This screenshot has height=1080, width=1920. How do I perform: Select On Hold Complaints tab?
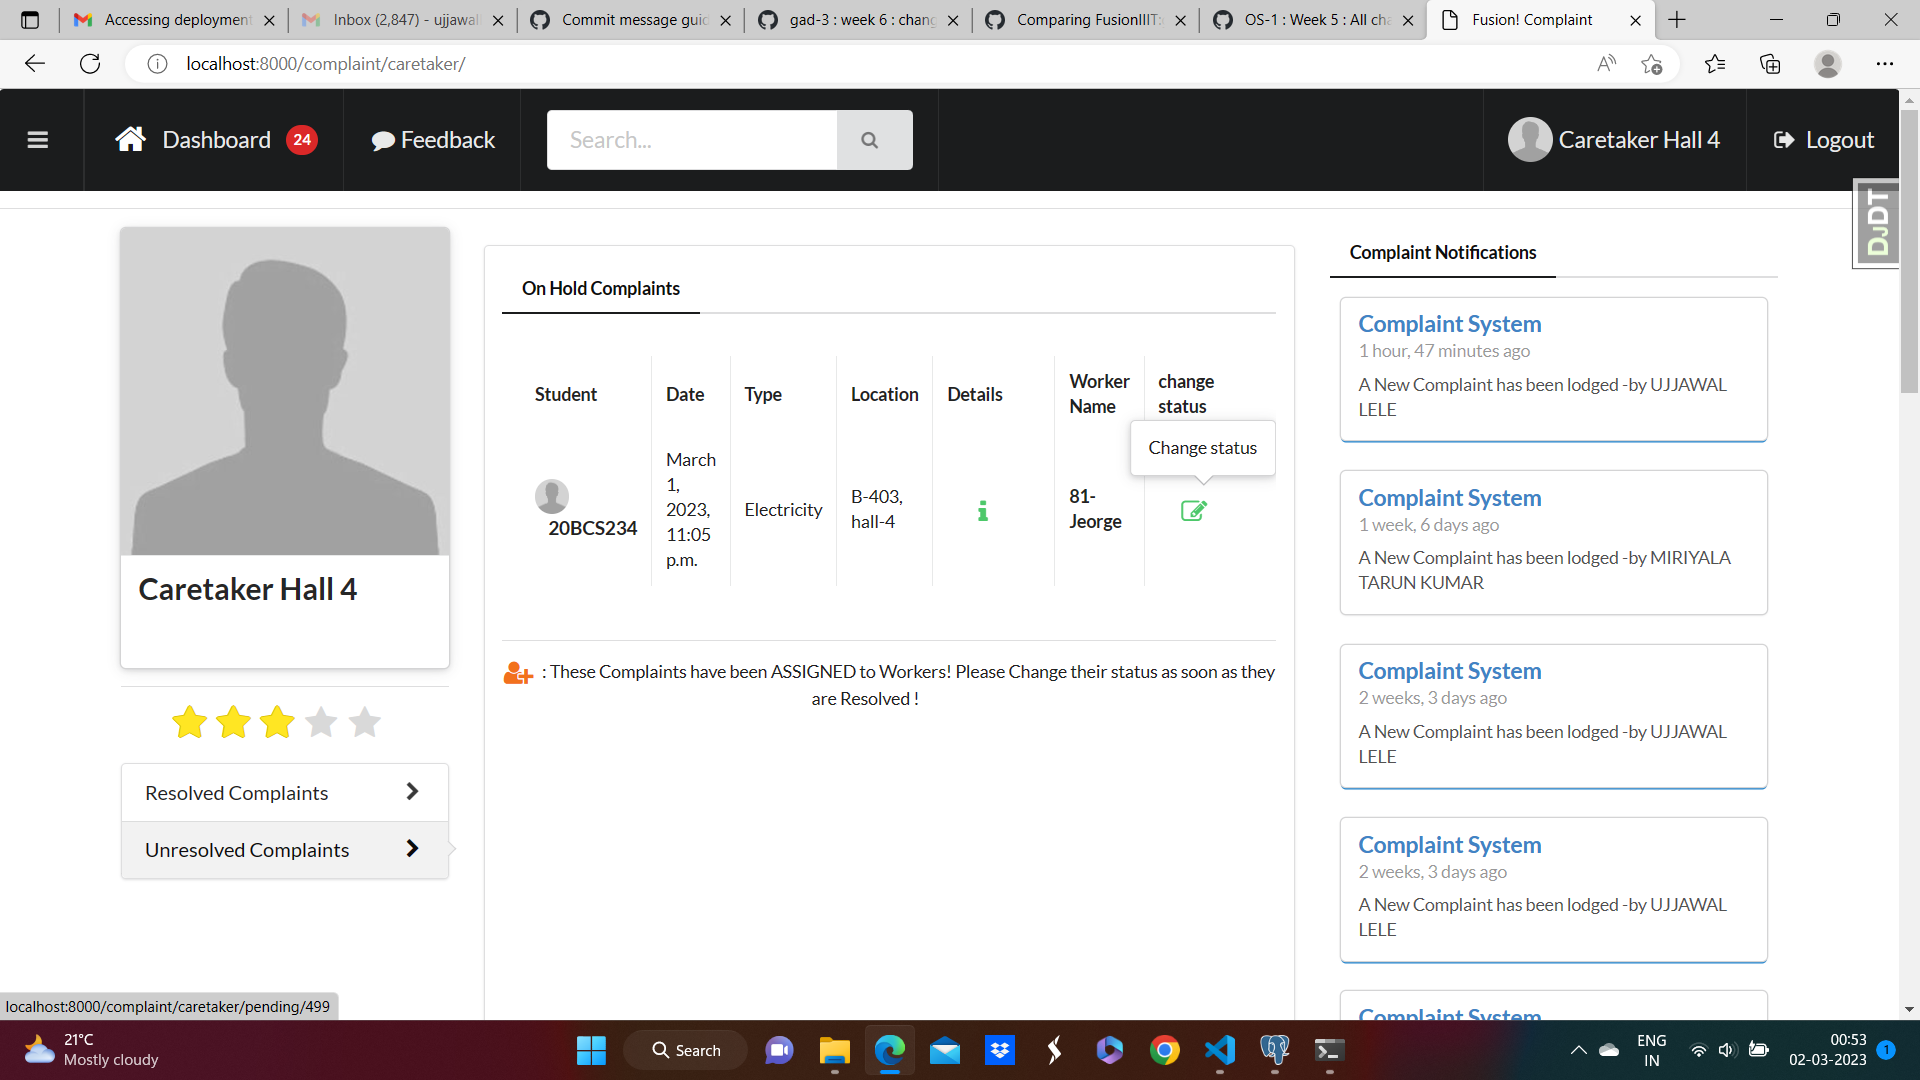[600, 289]
